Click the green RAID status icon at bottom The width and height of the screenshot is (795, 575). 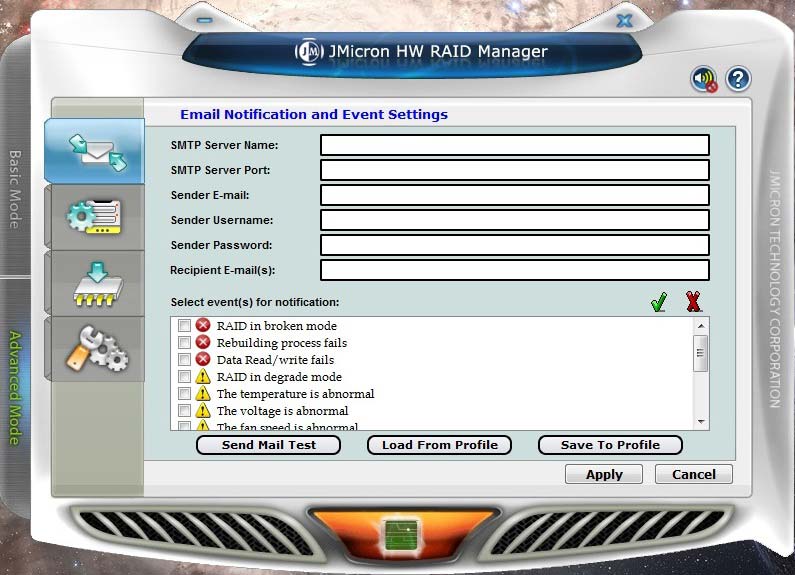[399, 534]
